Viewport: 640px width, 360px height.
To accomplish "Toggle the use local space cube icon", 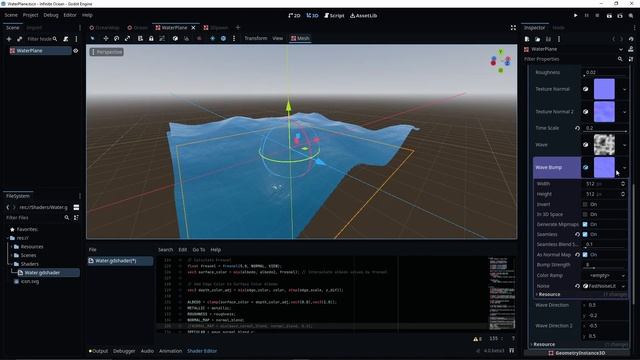I will coord(175,38).
